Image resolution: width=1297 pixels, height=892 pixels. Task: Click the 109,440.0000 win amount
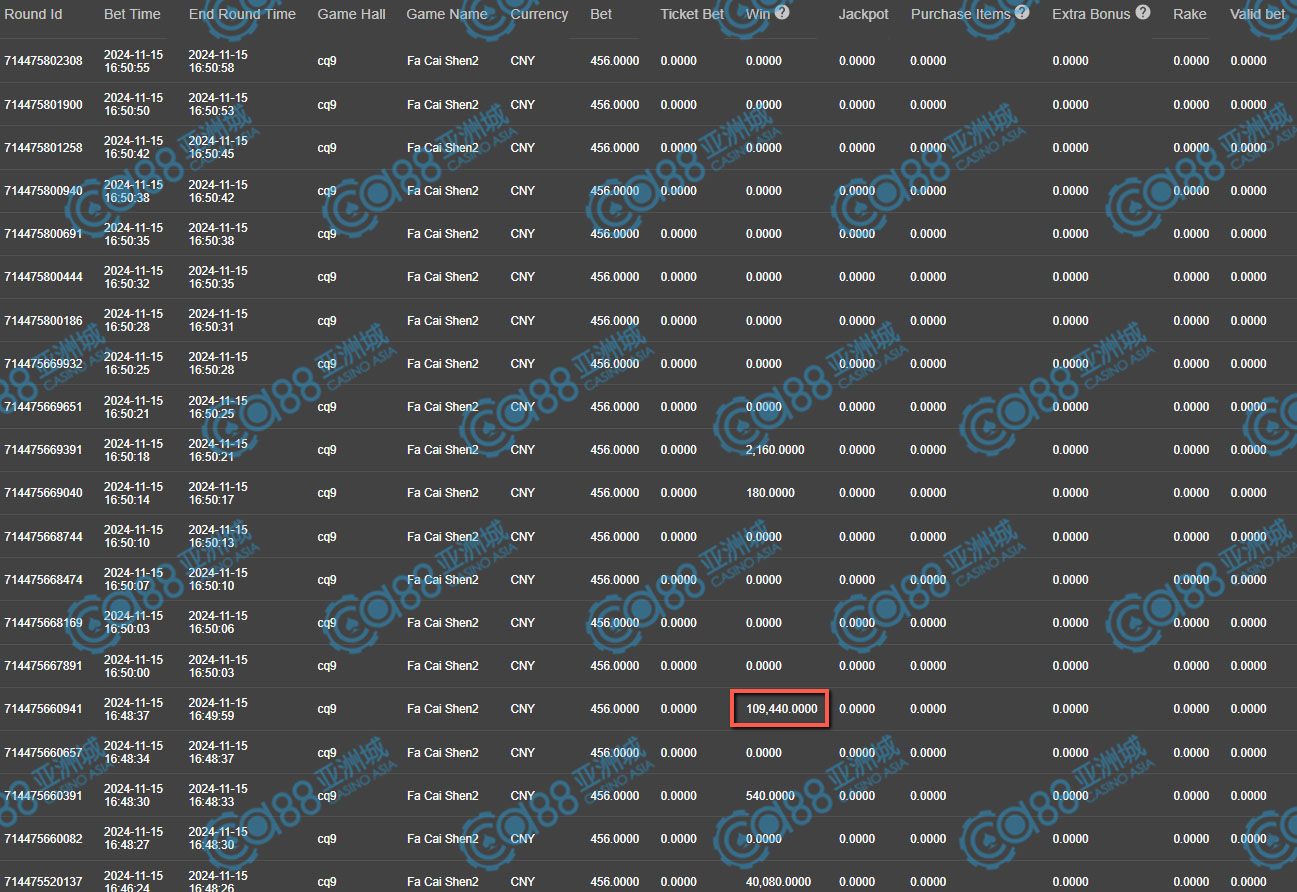[x=782, y=709]
